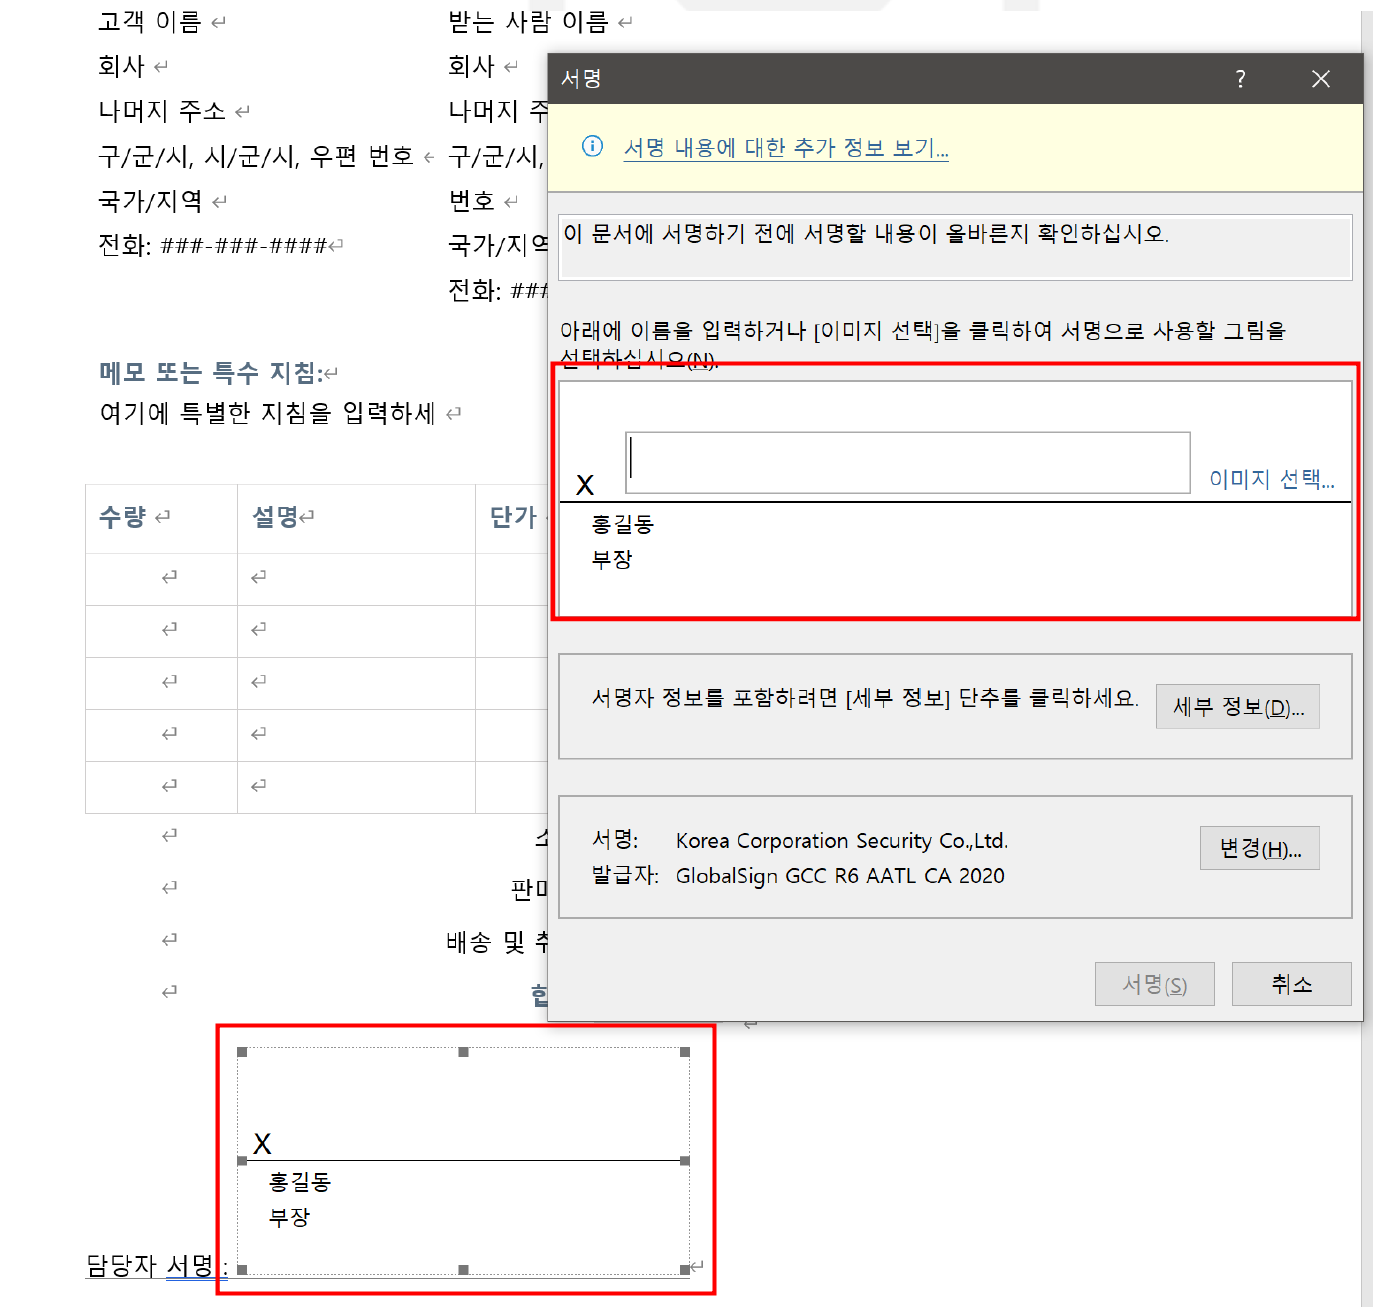This screenshot has width=1373, height=1307.
Task: Click the "이미지 선택..." link
Action: tap(1271, 479)
